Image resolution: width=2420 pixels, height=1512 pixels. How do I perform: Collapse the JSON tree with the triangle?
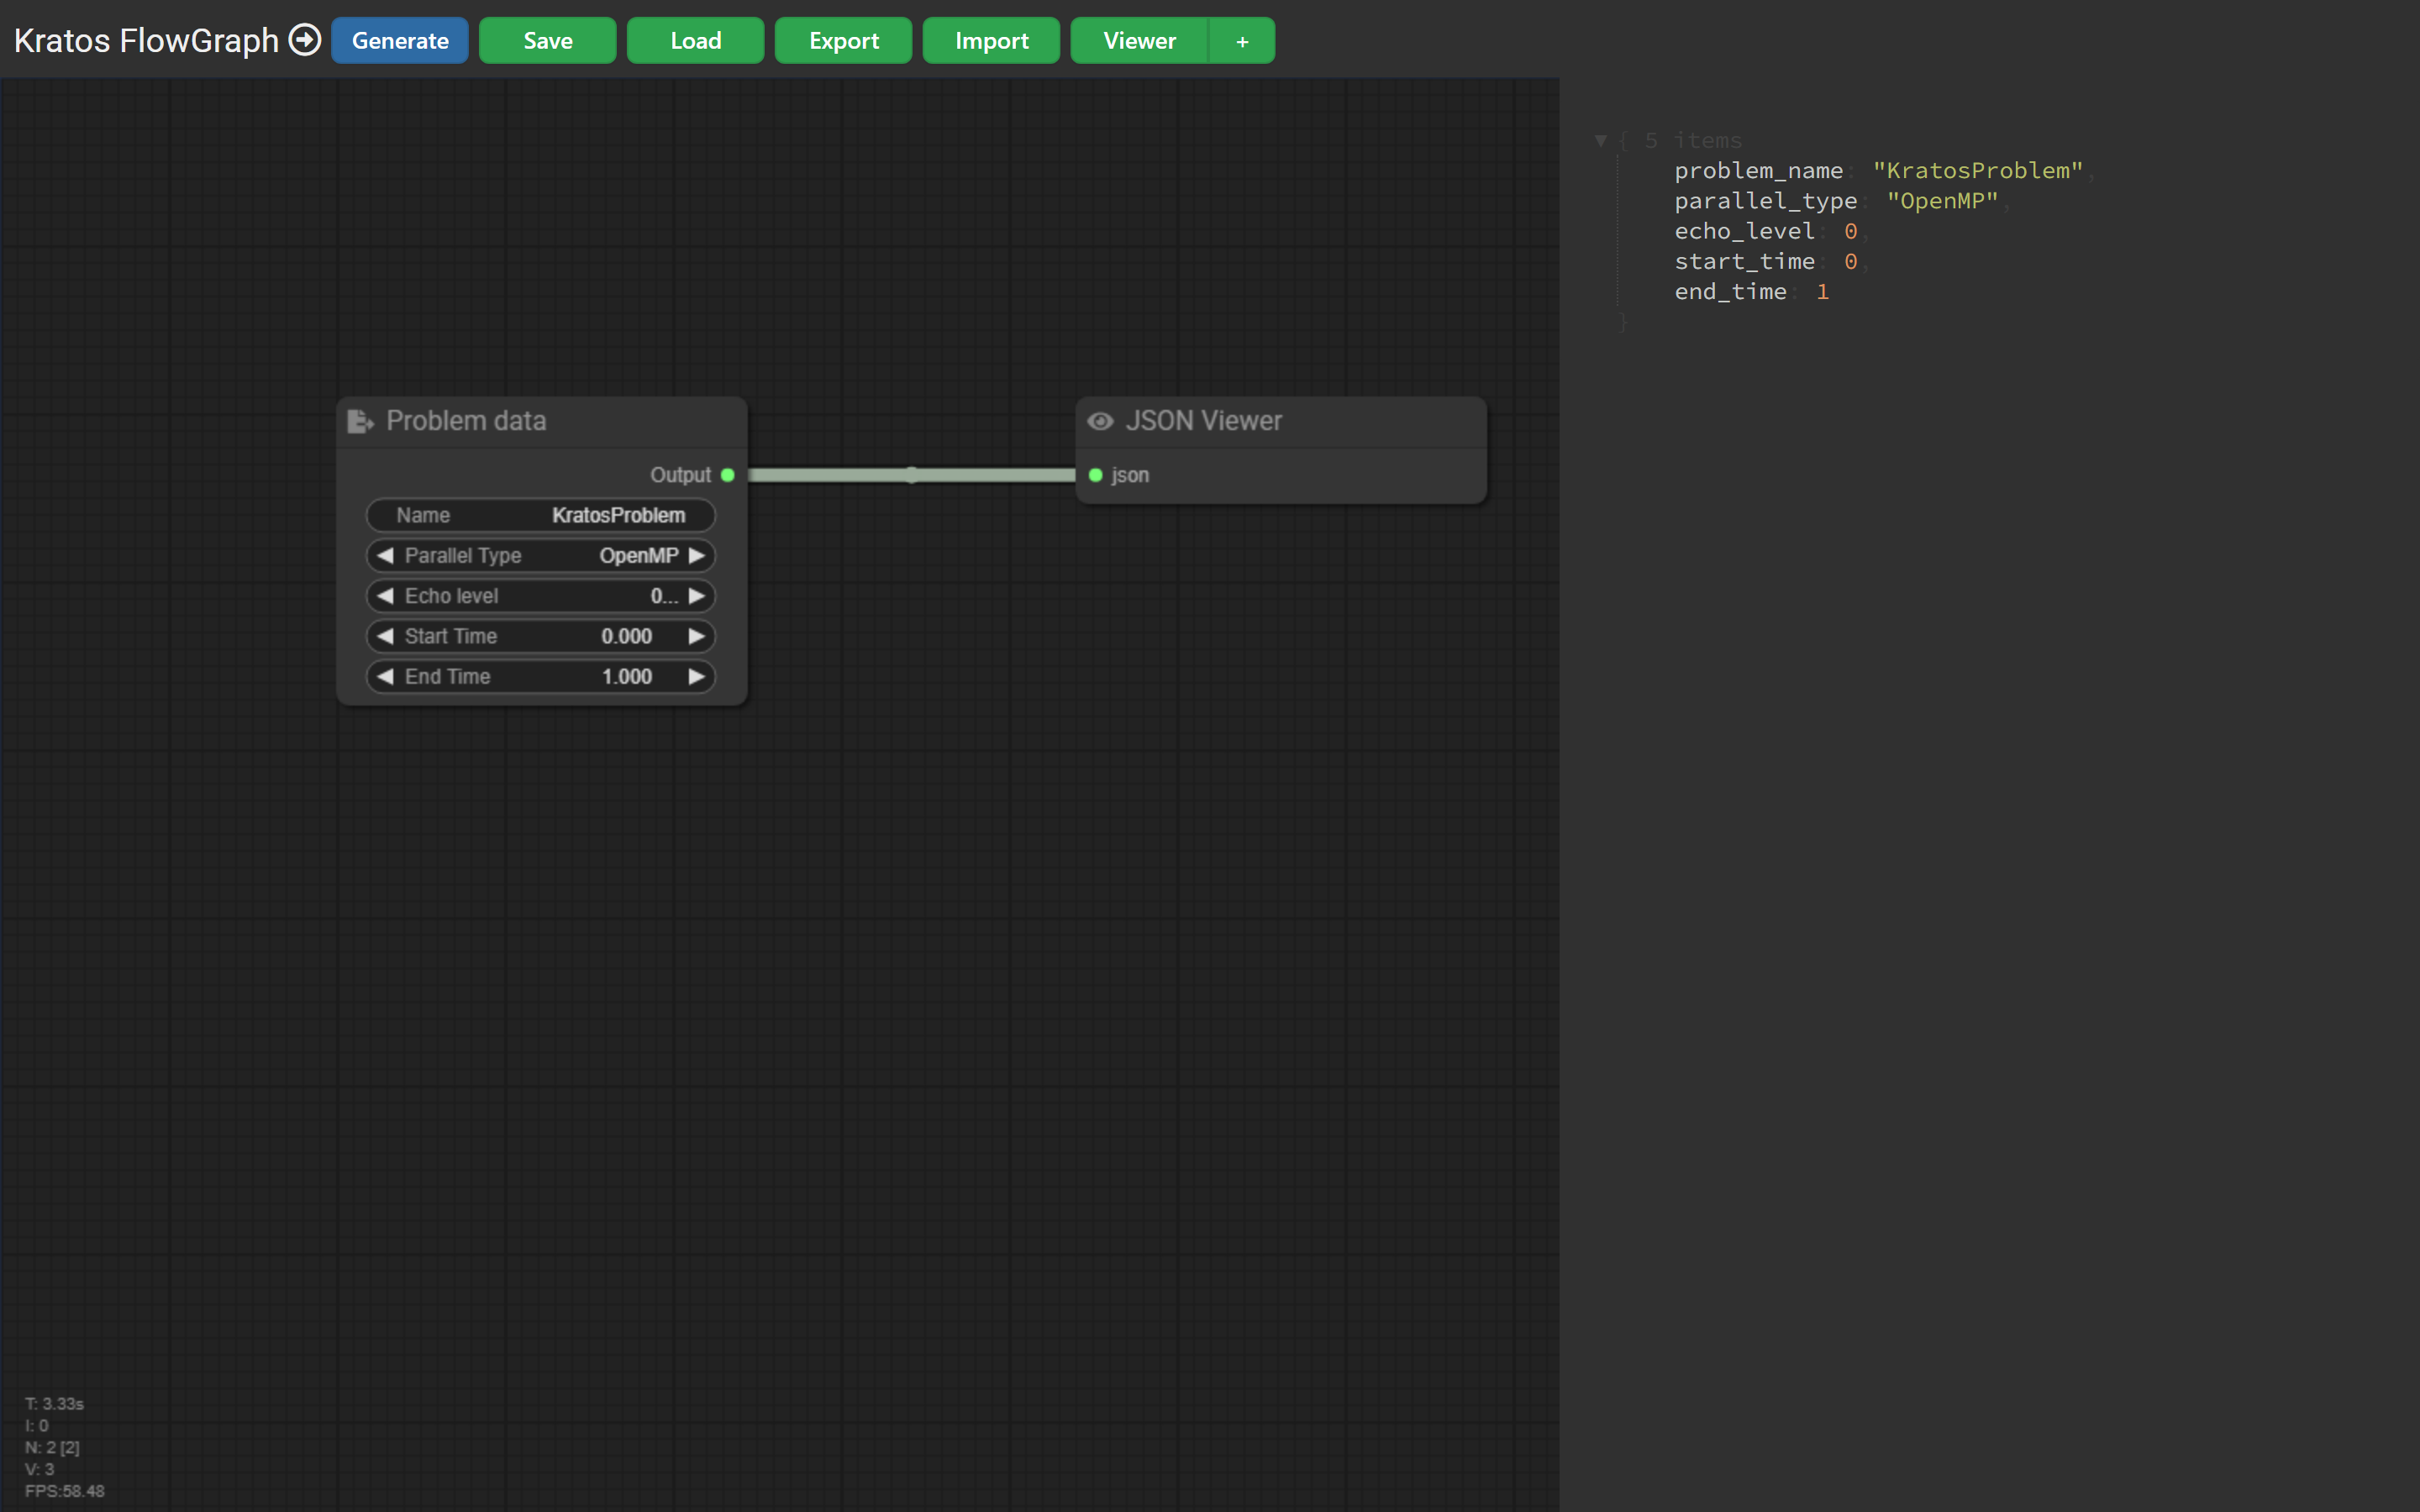[x=1601, y=141]
